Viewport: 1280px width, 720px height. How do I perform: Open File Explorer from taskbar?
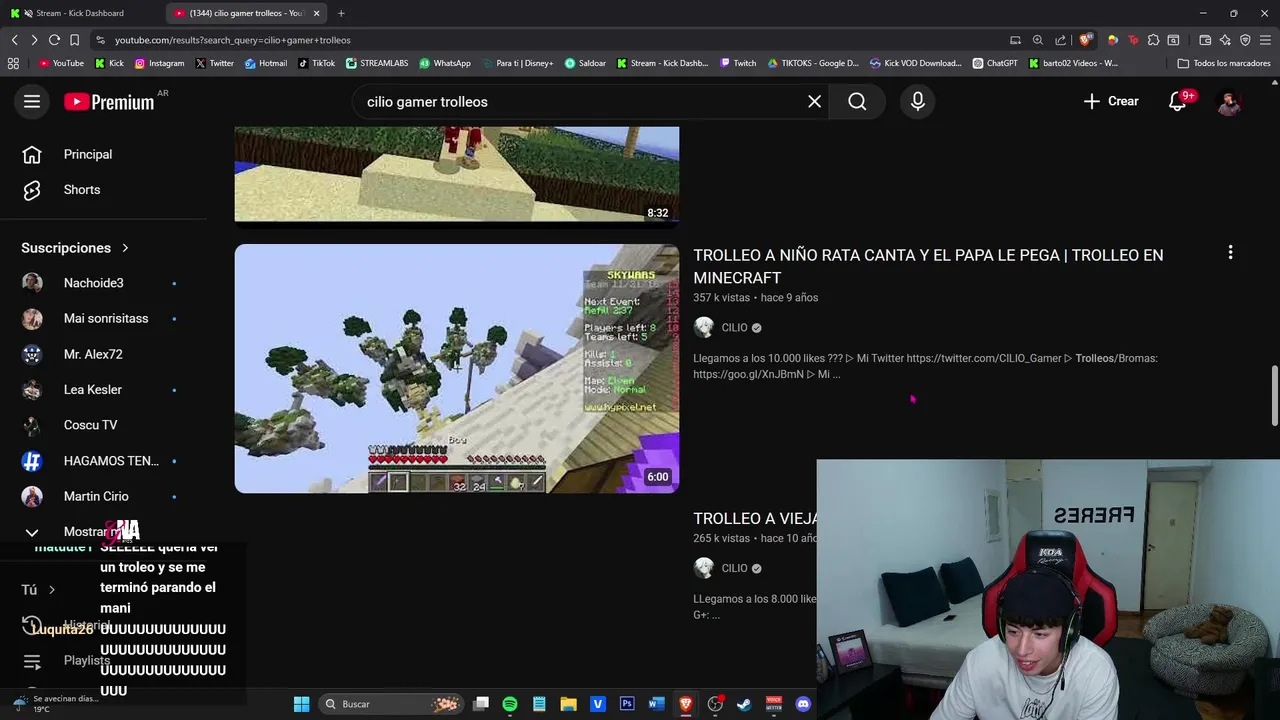pyautogui.click(x=568, y=704)
